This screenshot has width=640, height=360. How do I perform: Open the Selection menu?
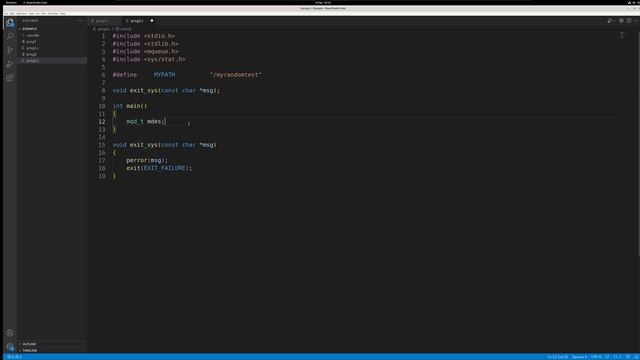point(22,13)
